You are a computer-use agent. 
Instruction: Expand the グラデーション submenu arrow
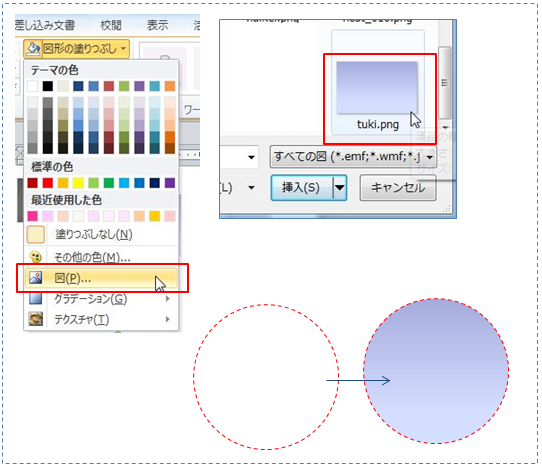click(x=168, y=298)
